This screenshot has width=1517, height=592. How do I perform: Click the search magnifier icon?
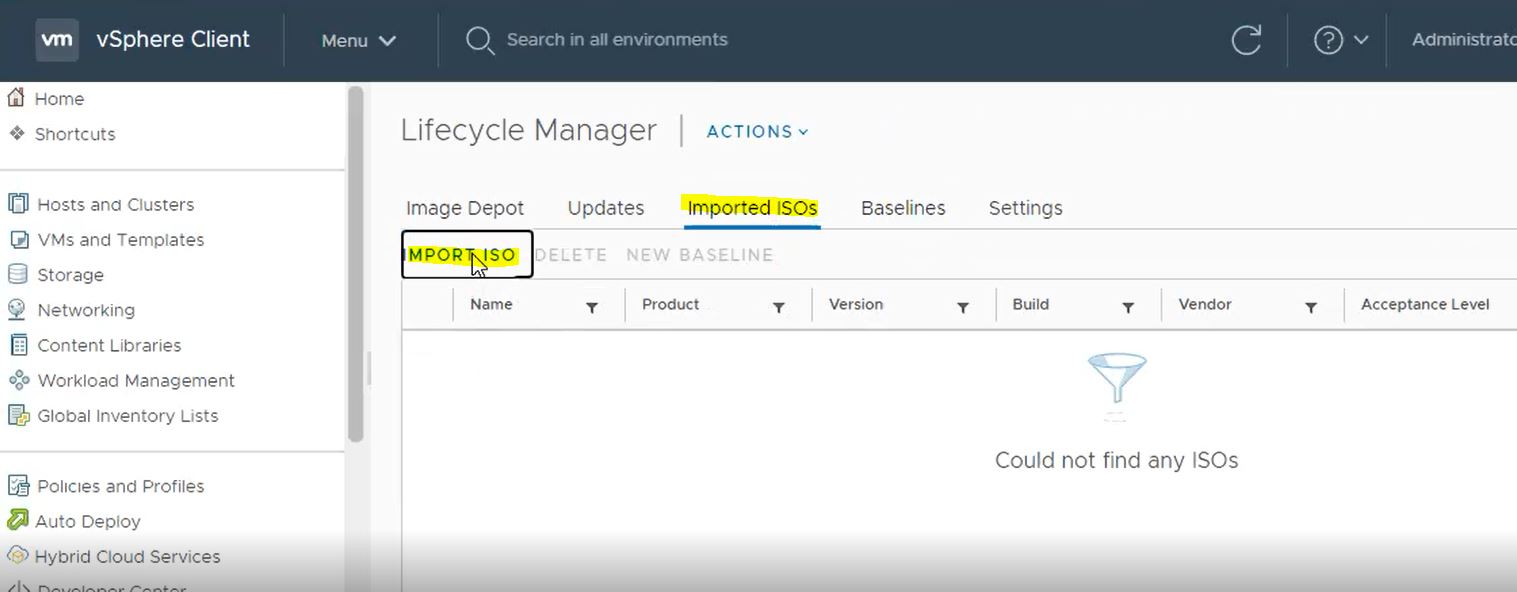[480, 40]
